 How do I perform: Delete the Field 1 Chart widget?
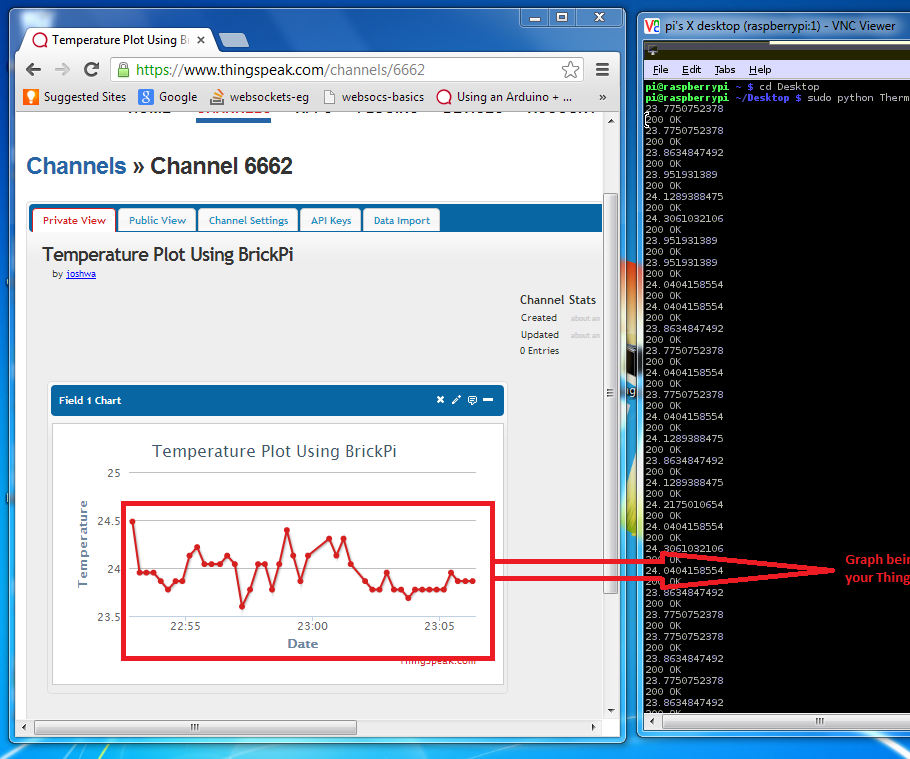[440, 399]
